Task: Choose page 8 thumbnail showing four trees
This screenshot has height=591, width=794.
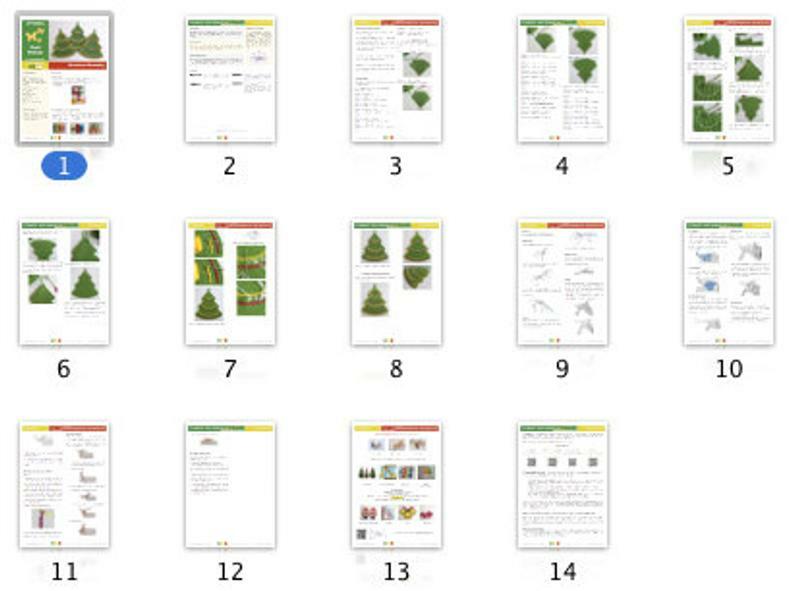Action: point(396,282)
